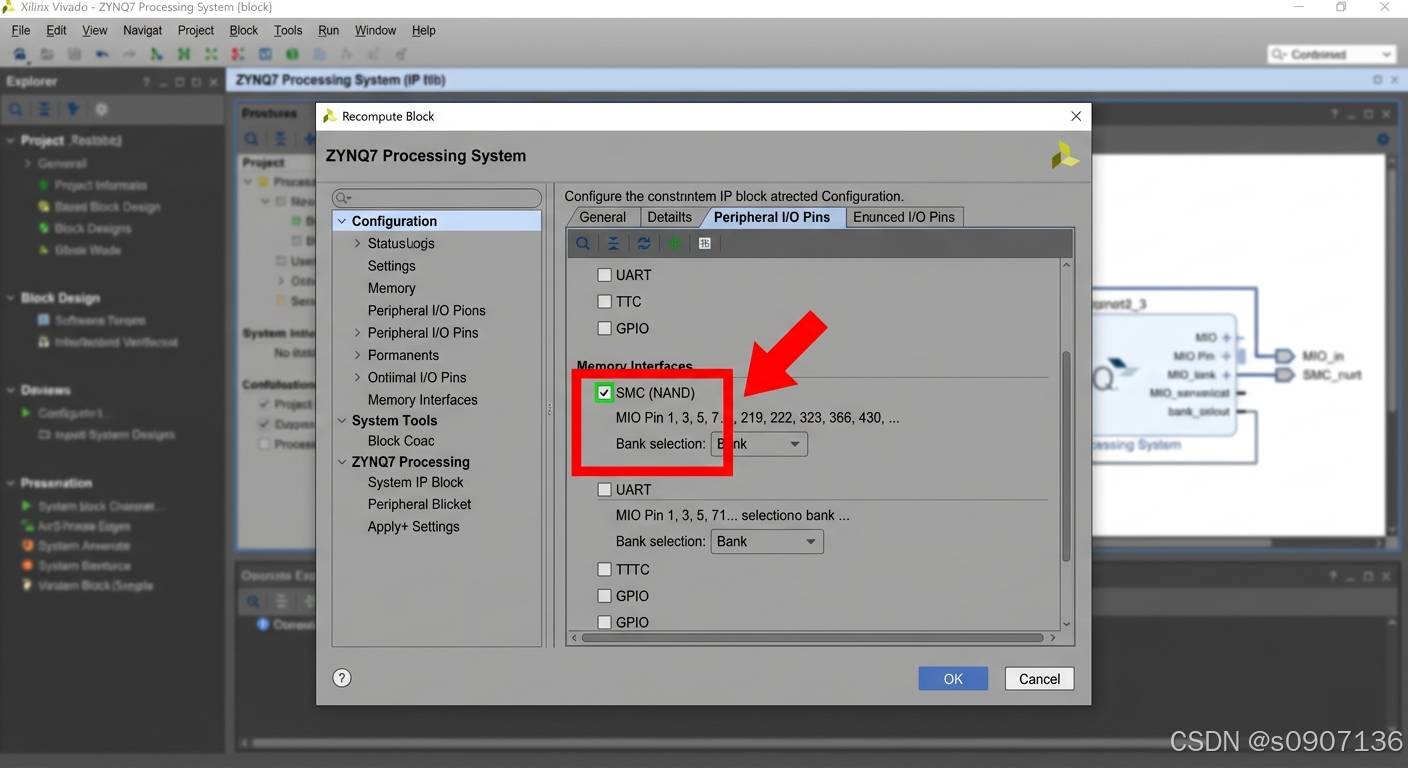Click the green chip icon in the dialog toolbar
Viewport: 1408px width, 768px height.
(x=674, y=243)
